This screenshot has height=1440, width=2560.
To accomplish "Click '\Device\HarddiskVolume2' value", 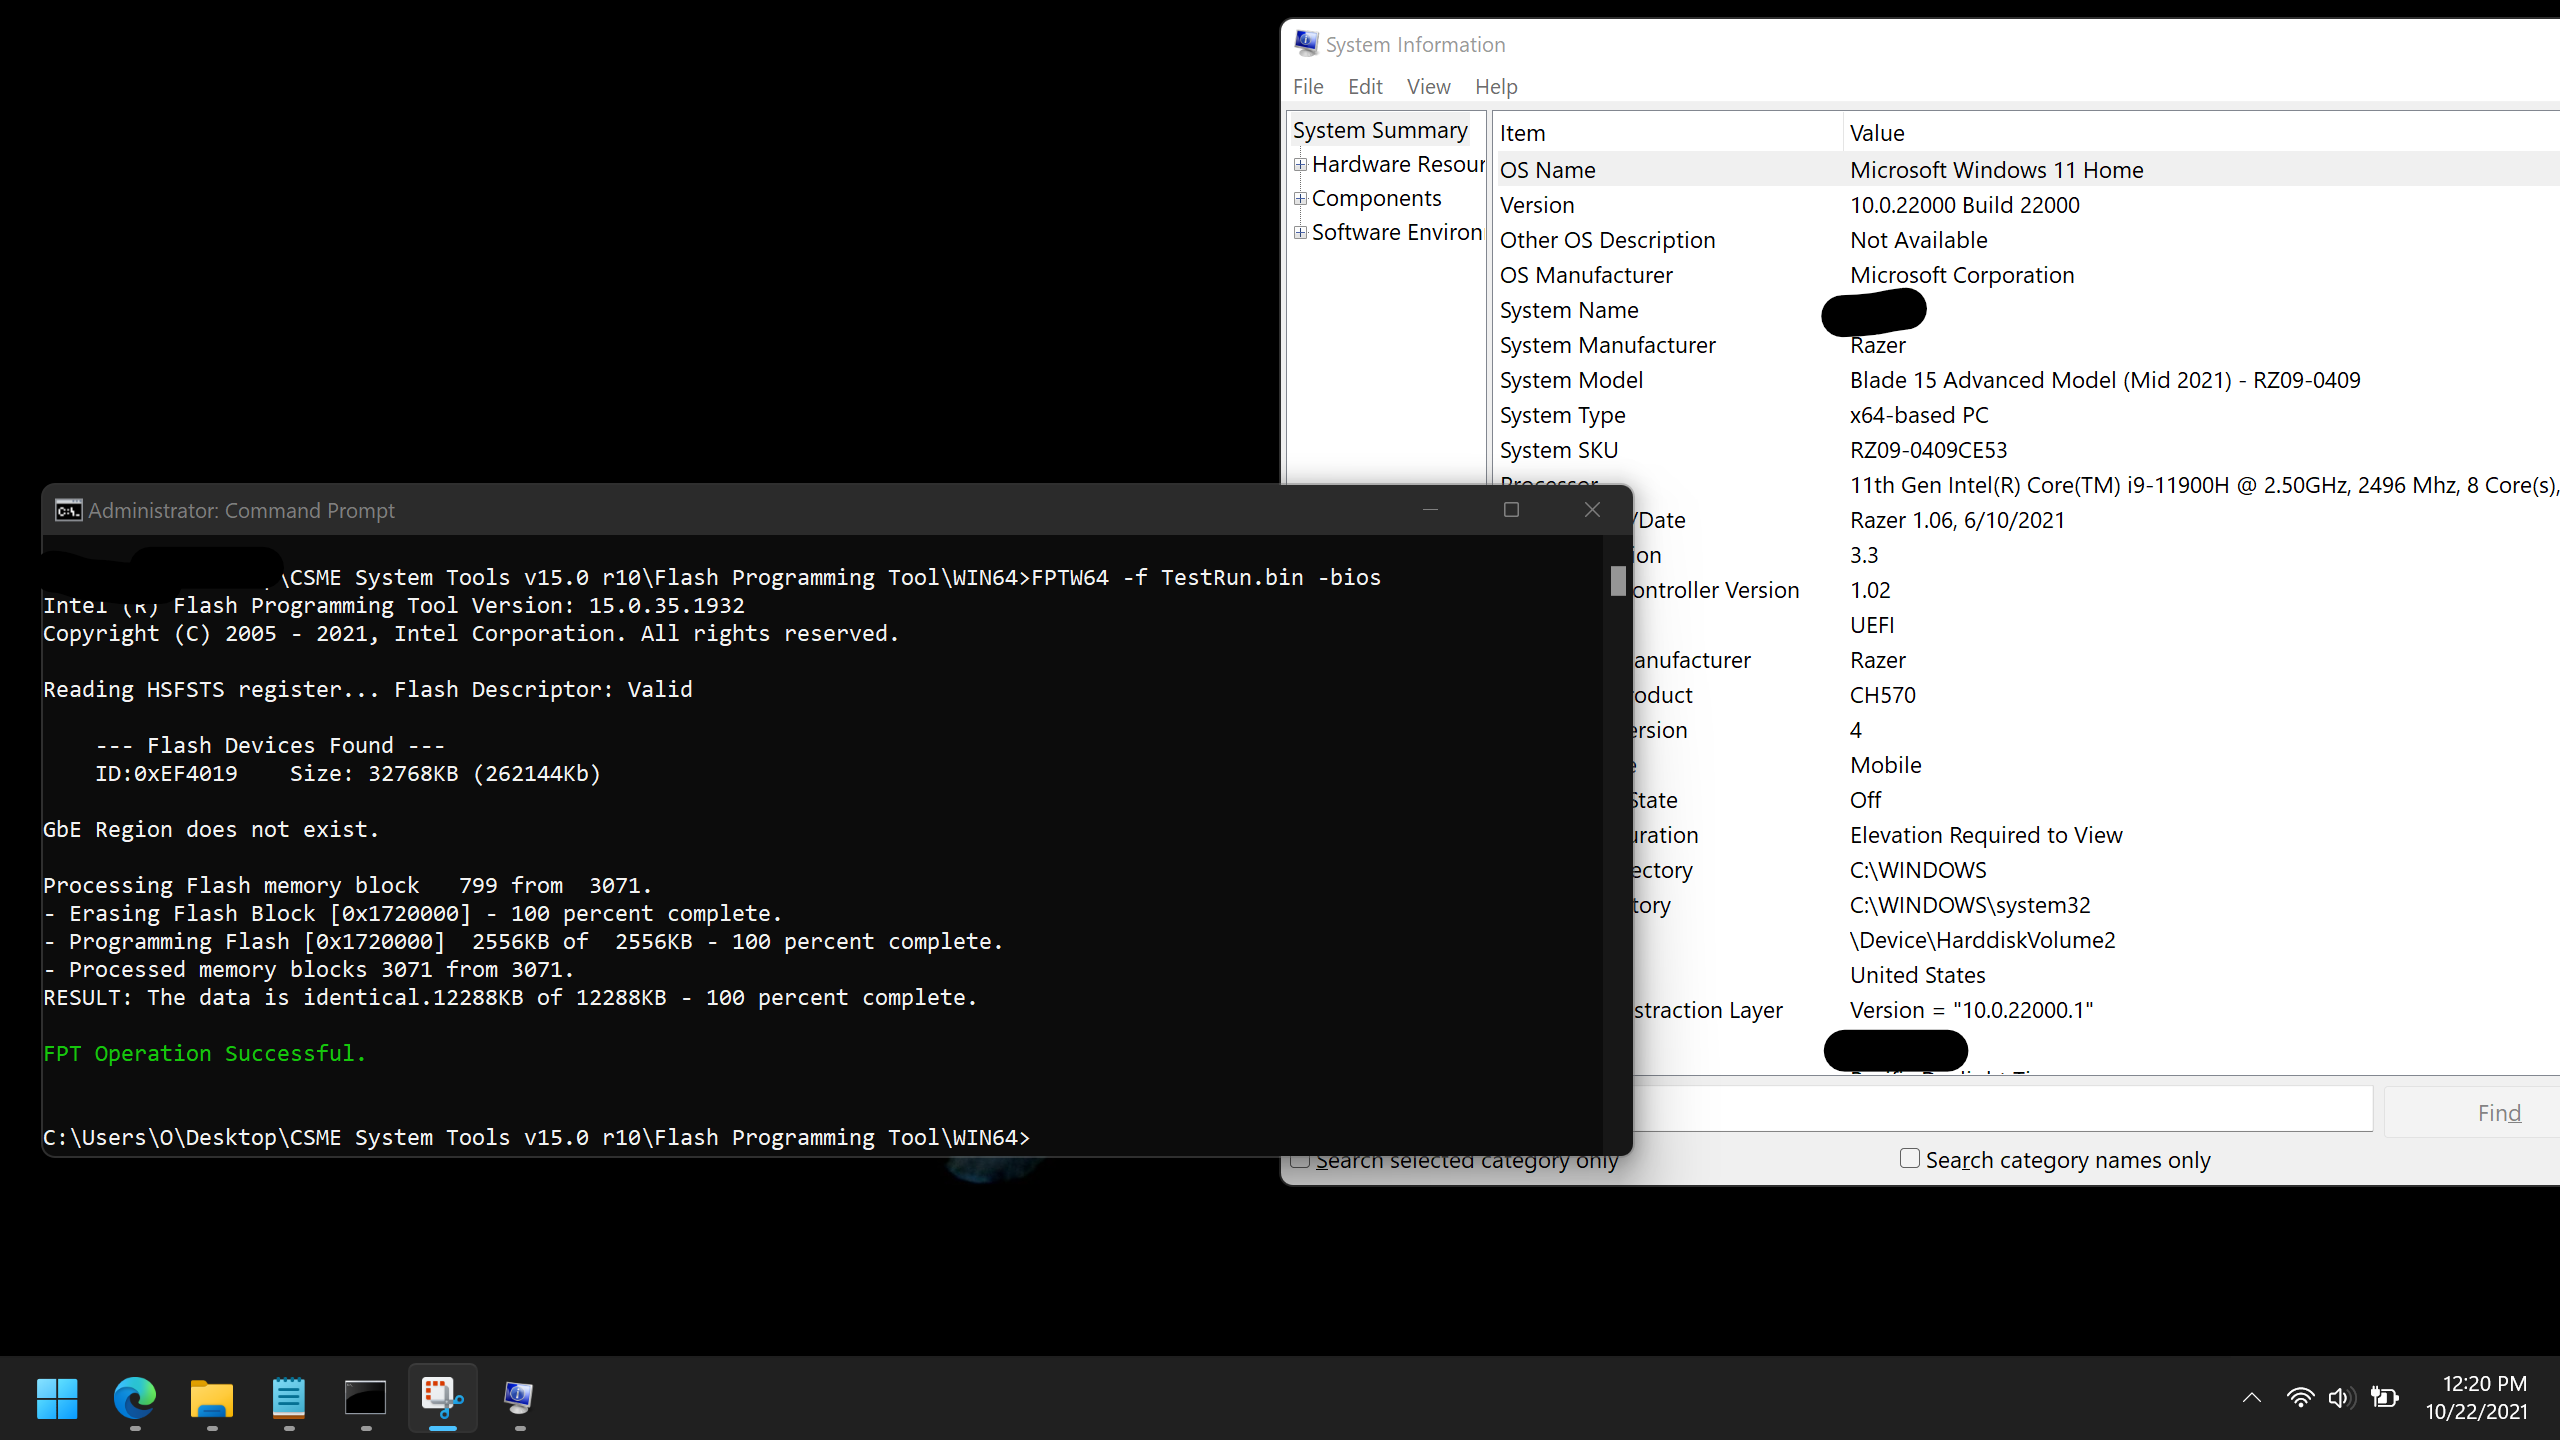I will tap(1982, 940).
